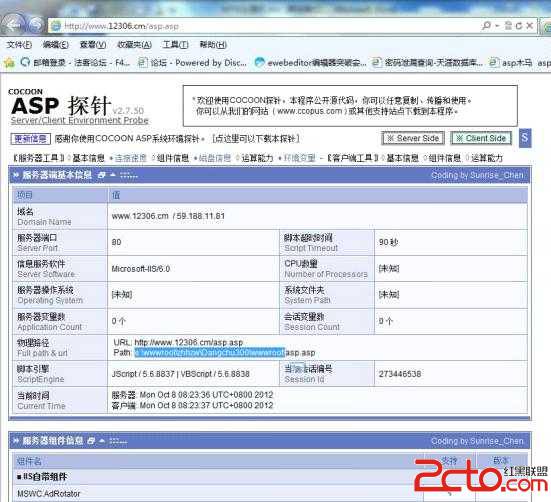
Task: Open the ewebeditor bookmark
Action: [x=311, y=63]
